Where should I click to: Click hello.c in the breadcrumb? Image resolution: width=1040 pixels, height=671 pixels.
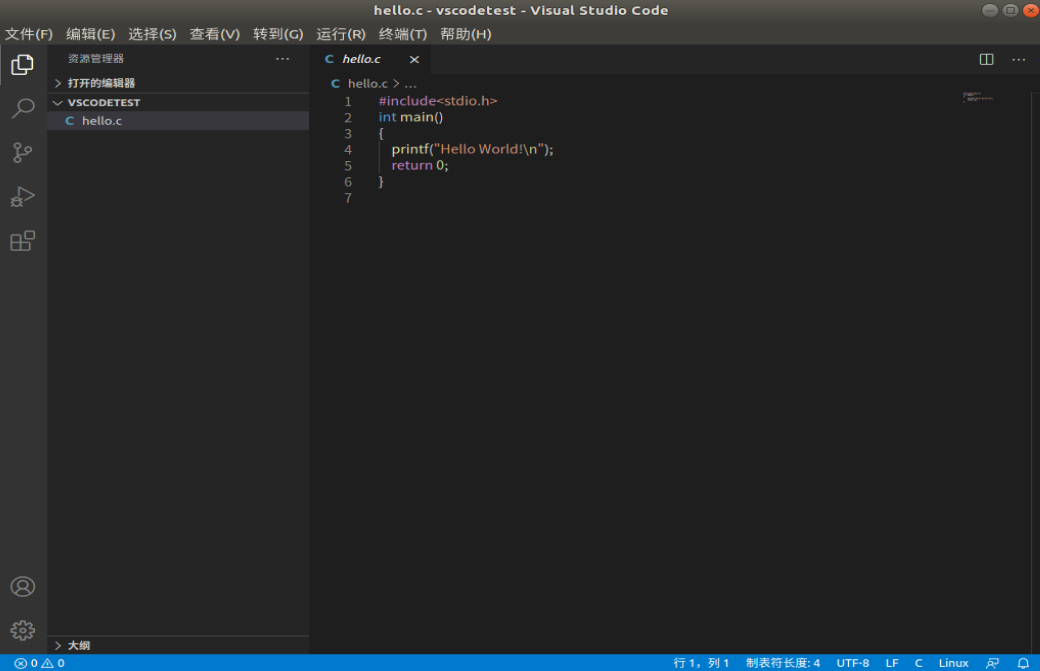click(367, 84)
